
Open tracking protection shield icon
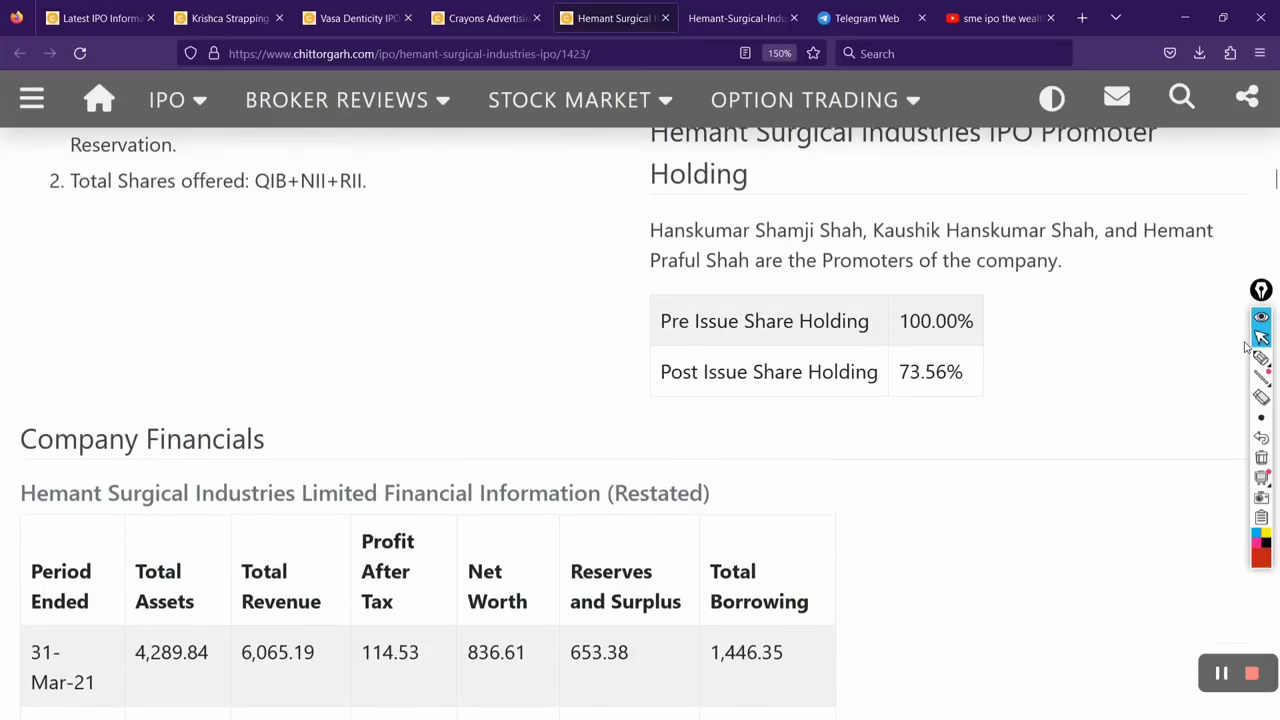[x=190, y=53]
